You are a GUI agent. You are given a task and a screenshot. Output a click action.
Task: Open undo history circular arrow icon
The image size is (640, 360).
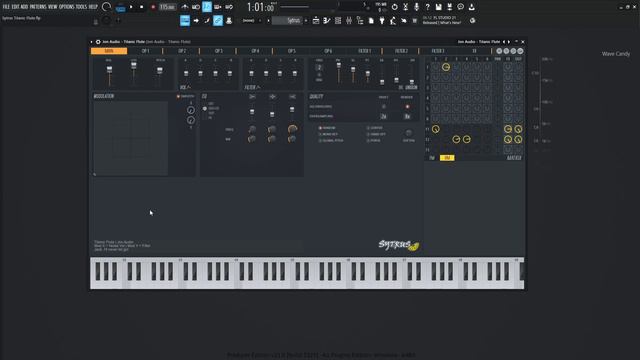395,7
